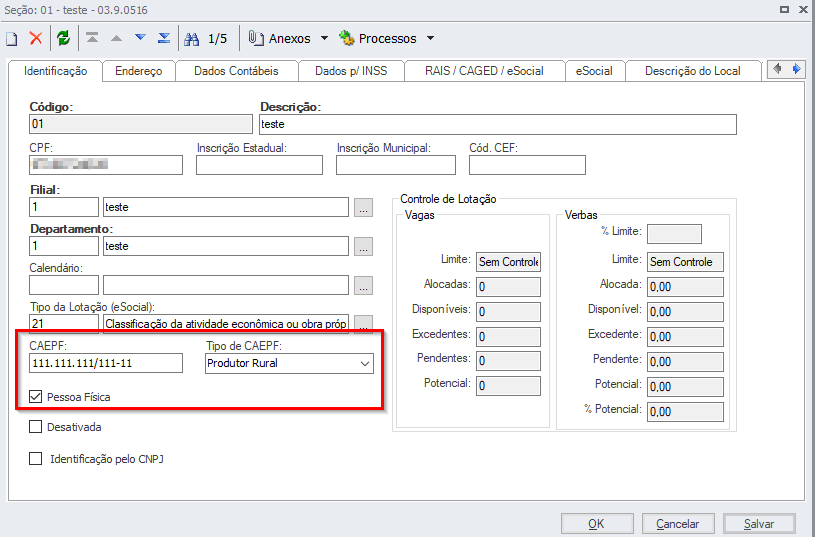This screenshot has width=815, height=537.
Task: Click the Inscrição Municipal field
Action: [x=396, y=165]
